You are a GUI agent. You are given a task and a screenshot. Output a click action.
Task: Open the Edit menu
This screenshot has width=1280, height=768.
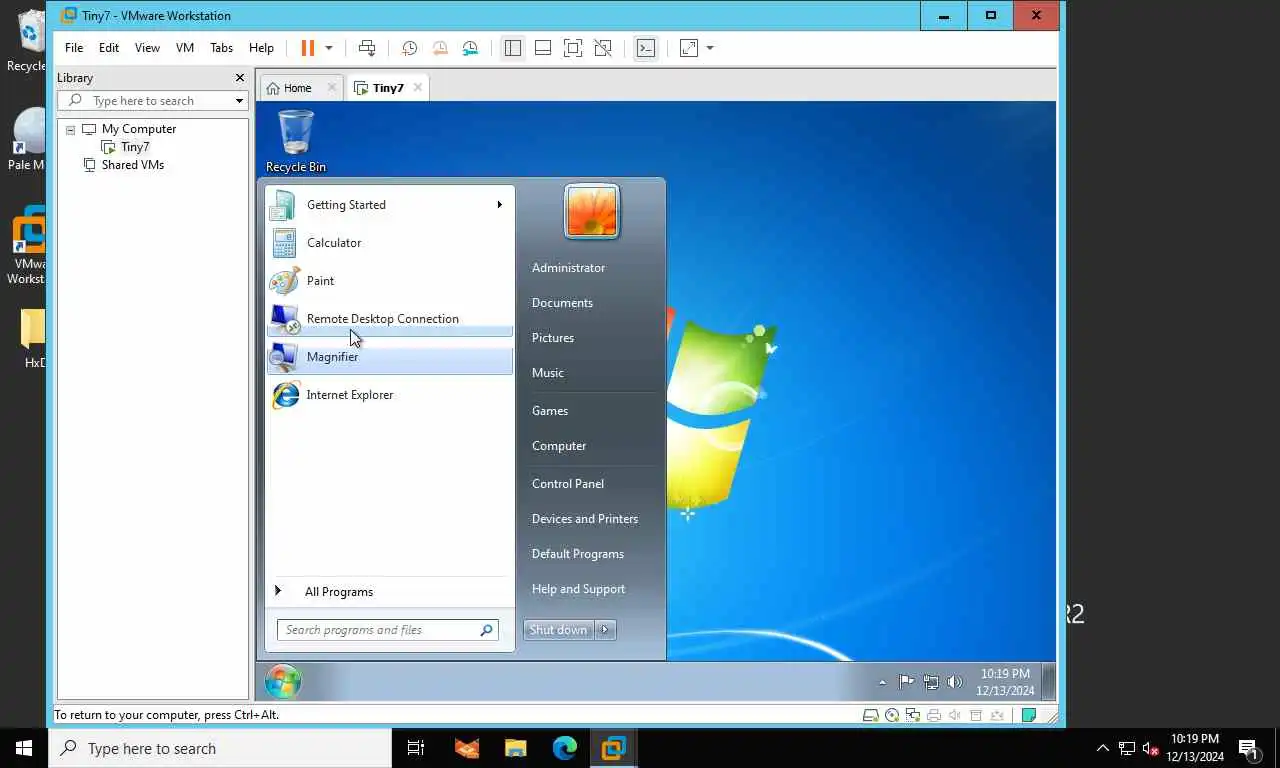[x=109, y=48]
